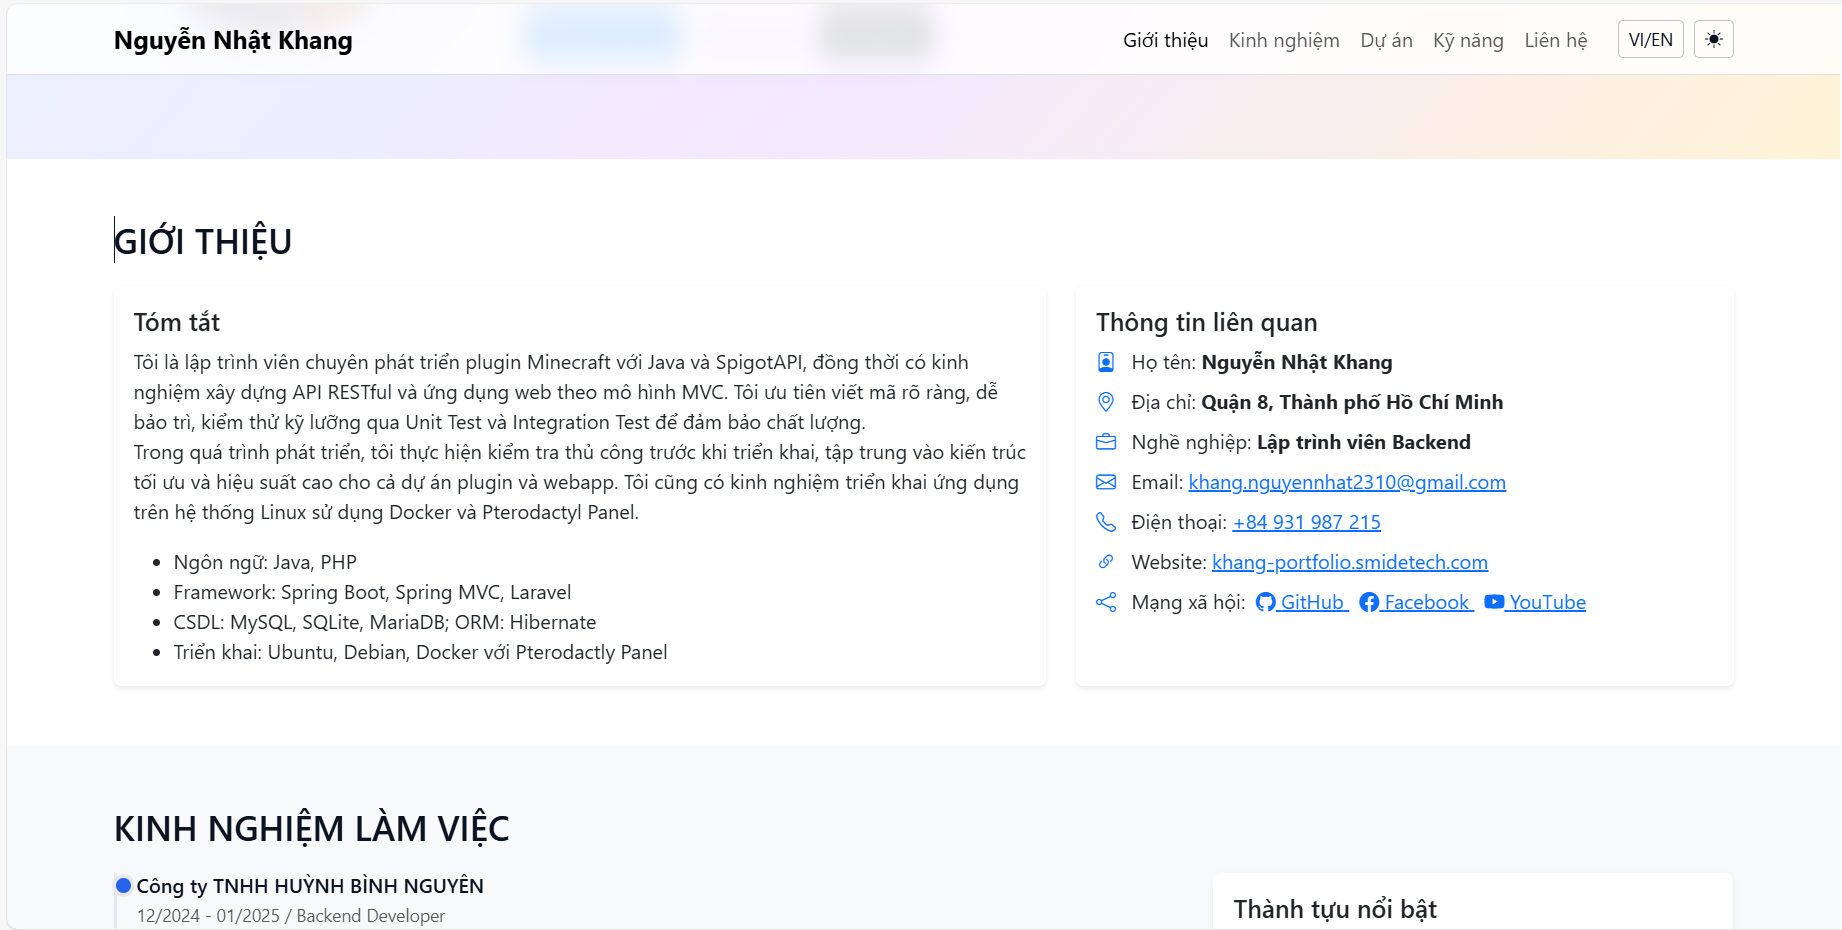Click the location pin icon beside Địa chỉ
This screenshot has width=1842, height=930.
click(1106, 402)
